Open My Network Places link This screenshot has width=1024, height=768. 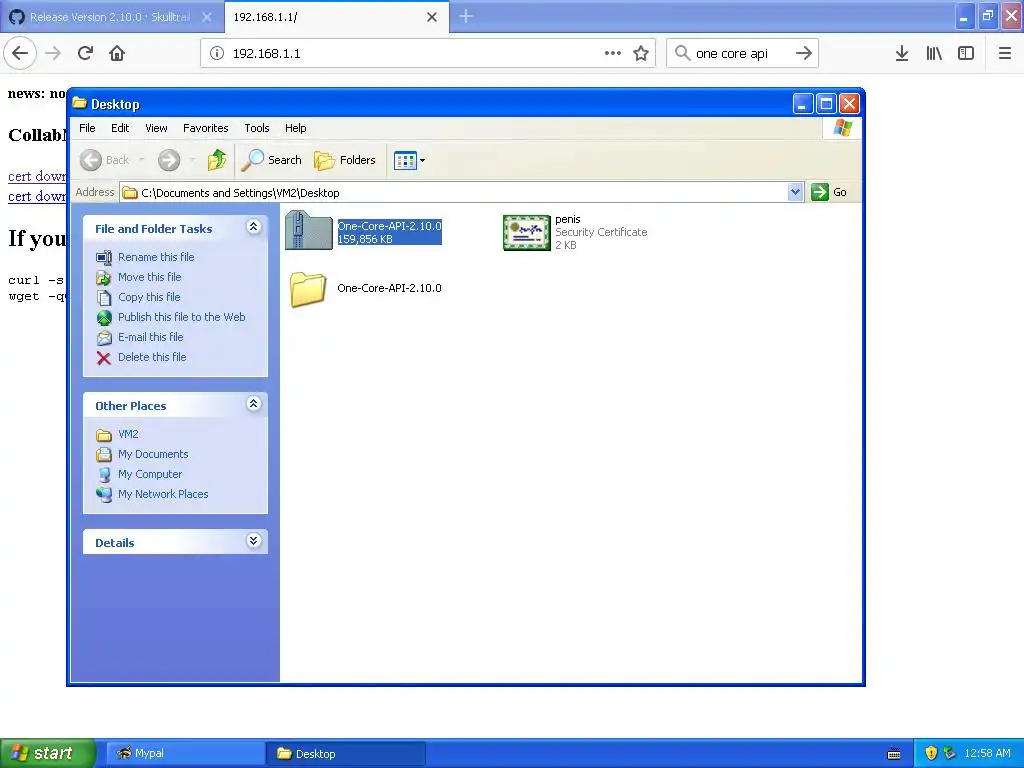pyautogui.click(x=163, y=494)
